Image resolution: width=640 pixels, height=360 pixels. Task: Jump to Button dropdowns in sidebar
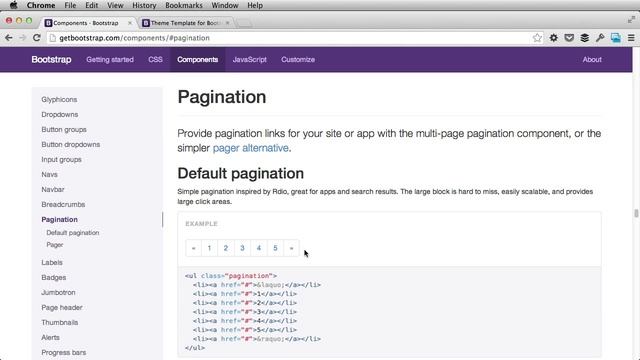71,144
